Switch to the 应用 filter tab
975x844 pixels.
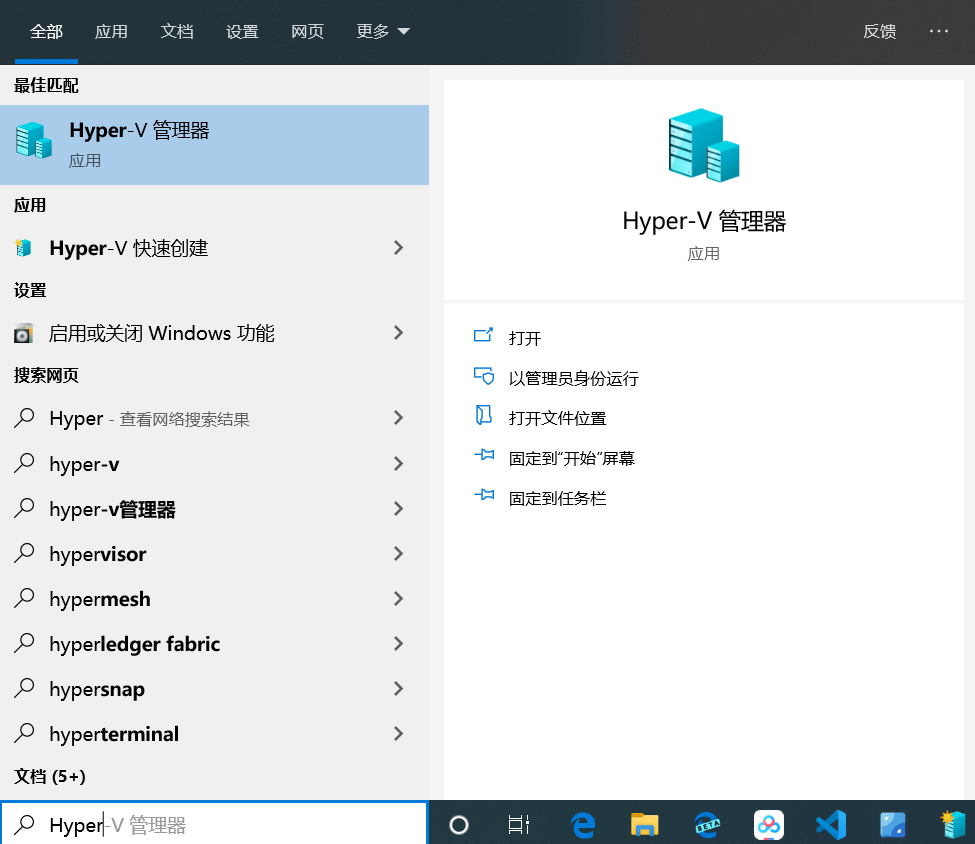click(x=111, y=31)
